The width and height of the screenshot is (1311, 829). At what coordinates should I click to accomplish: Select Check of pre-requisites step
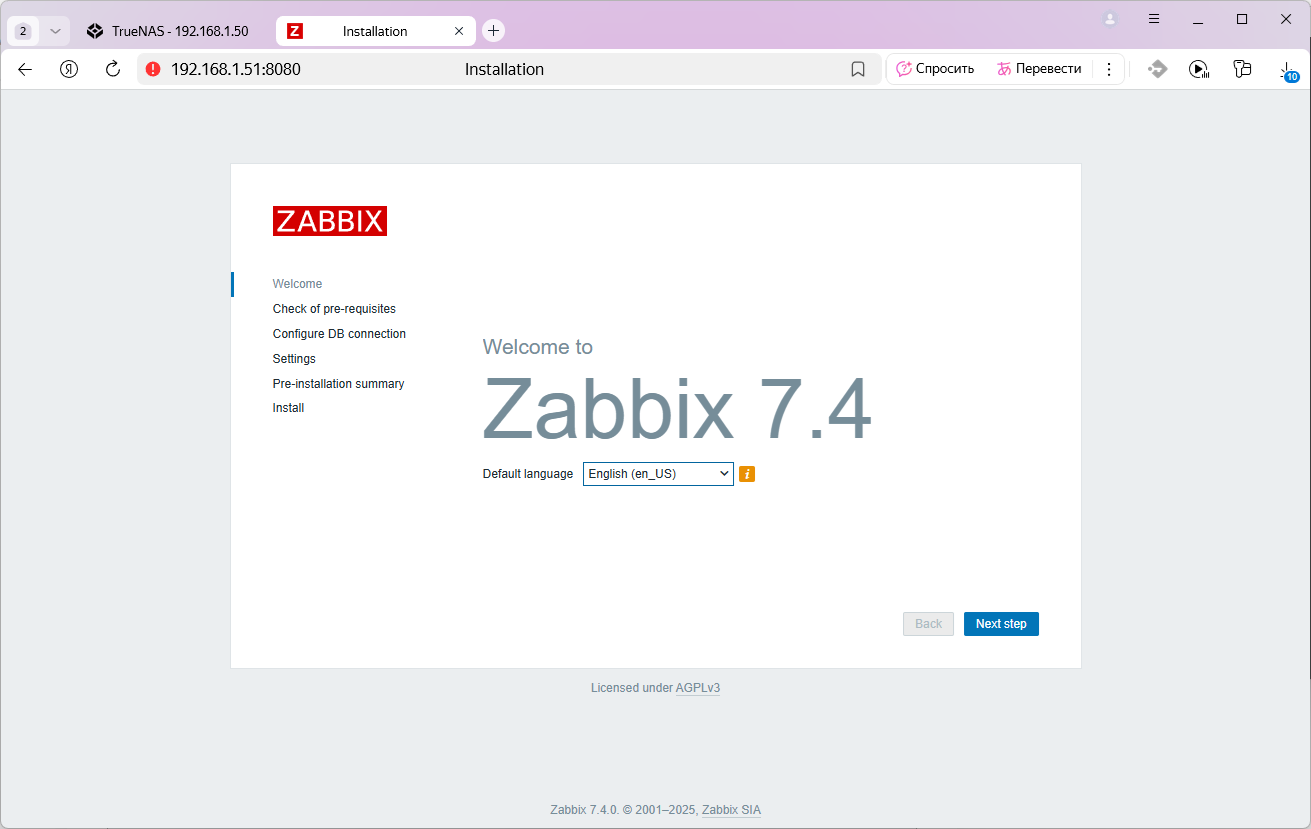[x=334, y=309]
